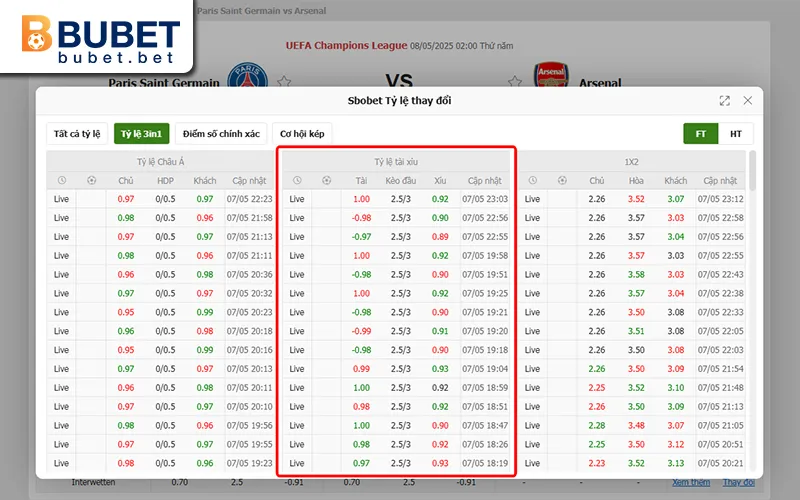The image size is (800, 500).
Task: Click the Xem thêm link
Action: click(691, 482)
